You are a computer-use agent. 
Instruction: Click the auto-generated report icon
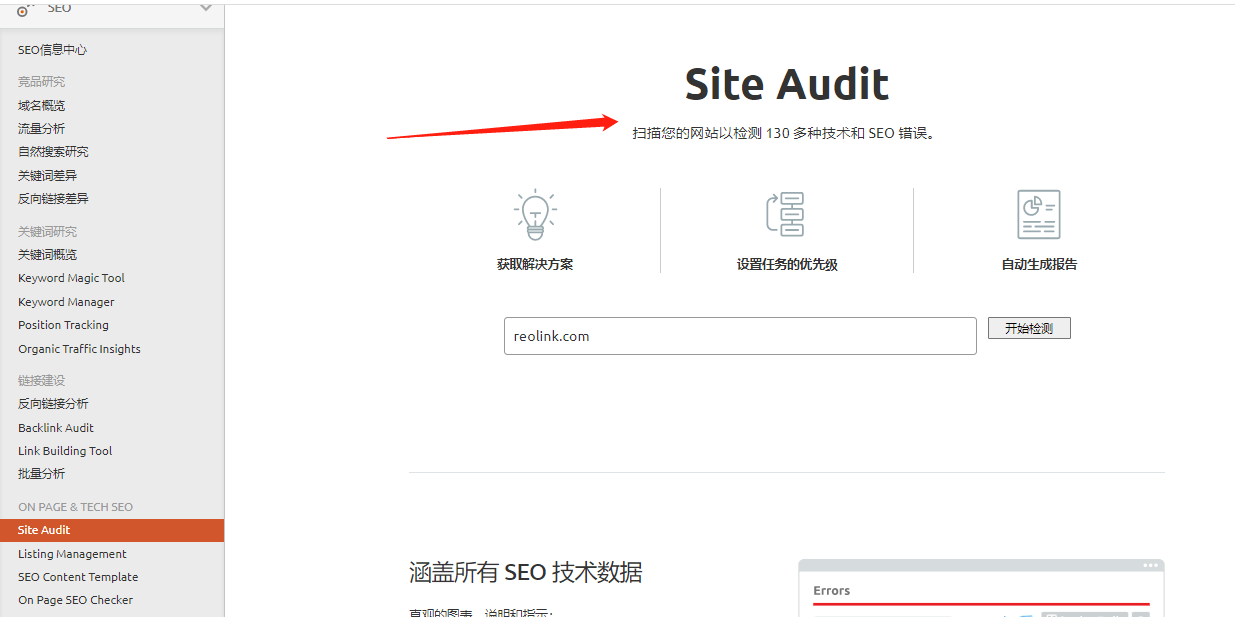click(1038, 214)
